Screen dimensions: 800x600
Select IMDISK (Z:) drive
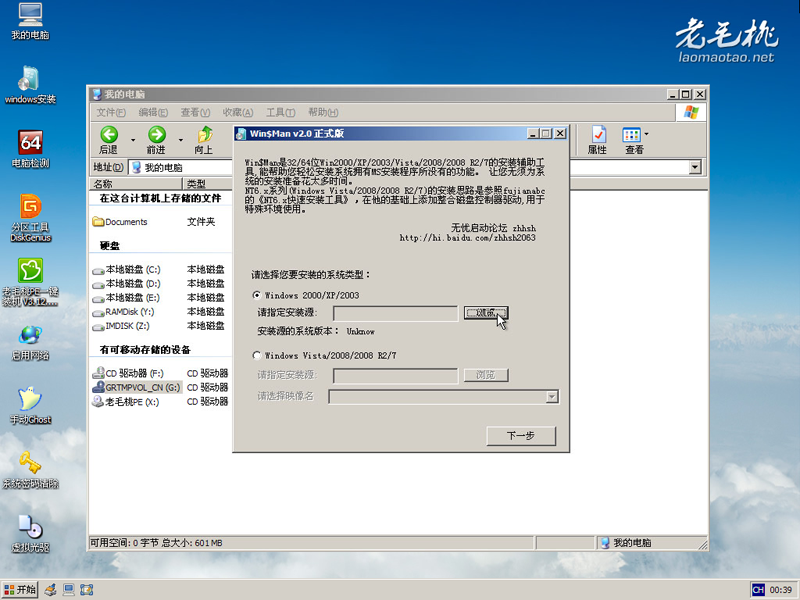[121, 326]
